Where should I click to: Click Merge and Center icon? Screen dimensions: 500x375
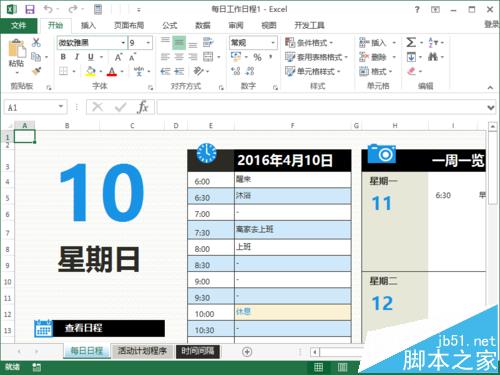[x=208, y=57]
